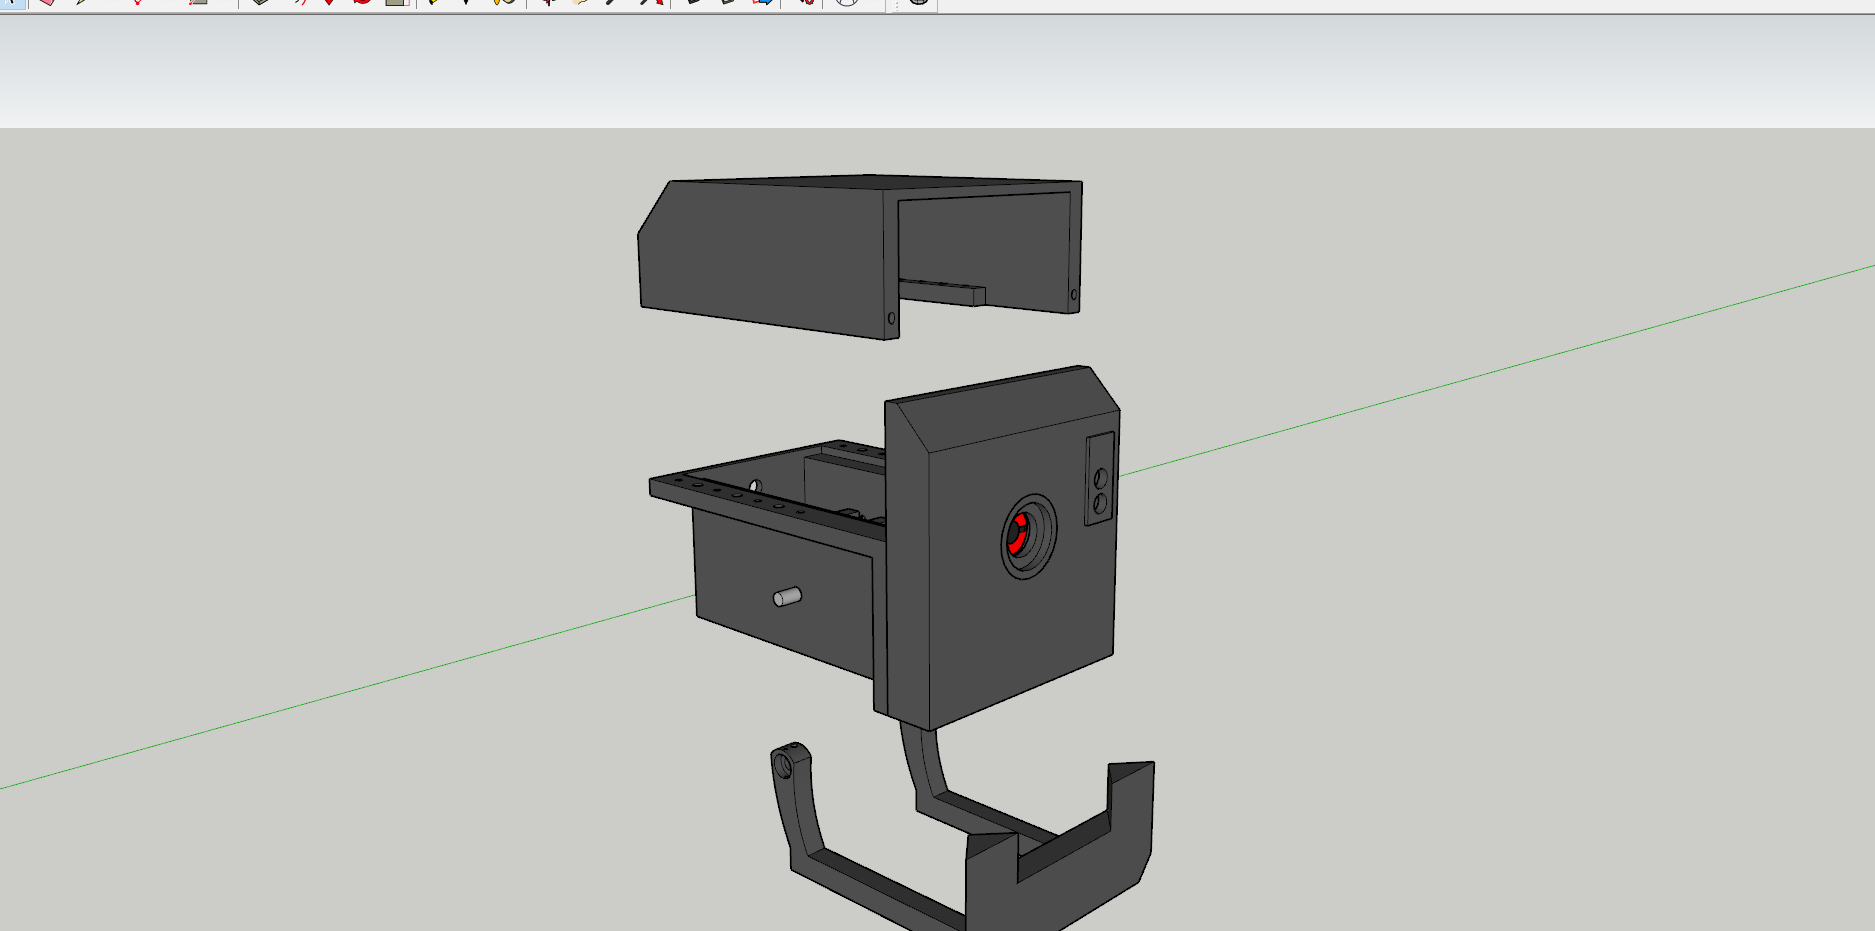Click the side face of the box body
1875x931 pixels.
pos(785,595)
